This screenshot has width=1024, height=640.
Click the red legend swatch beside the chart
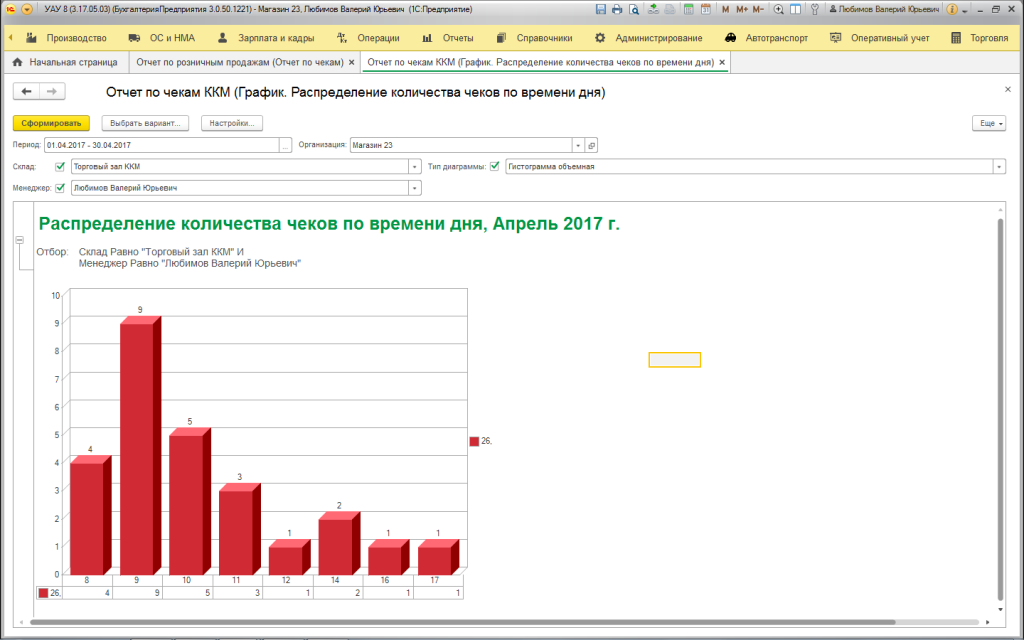474,441
